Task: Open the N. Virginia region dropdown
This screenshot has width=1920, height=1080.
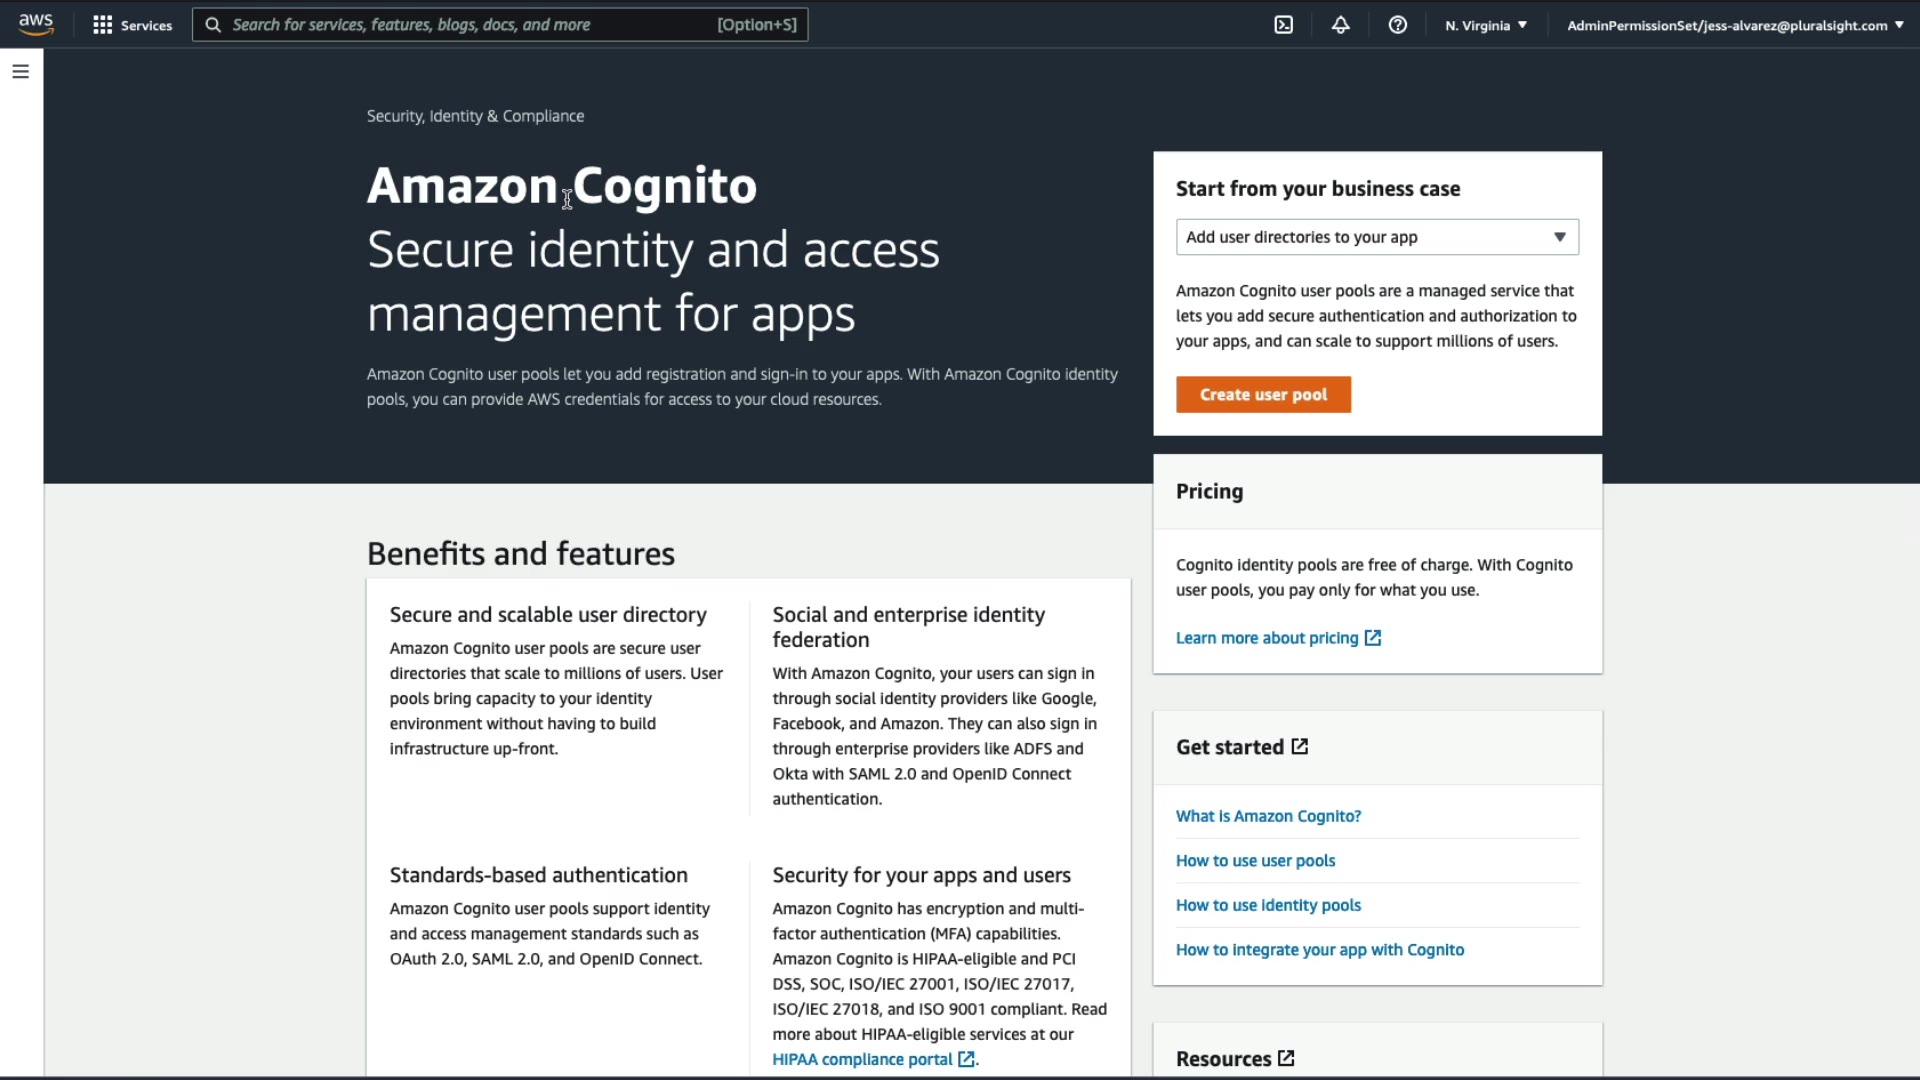Action: pos(1485,25)
